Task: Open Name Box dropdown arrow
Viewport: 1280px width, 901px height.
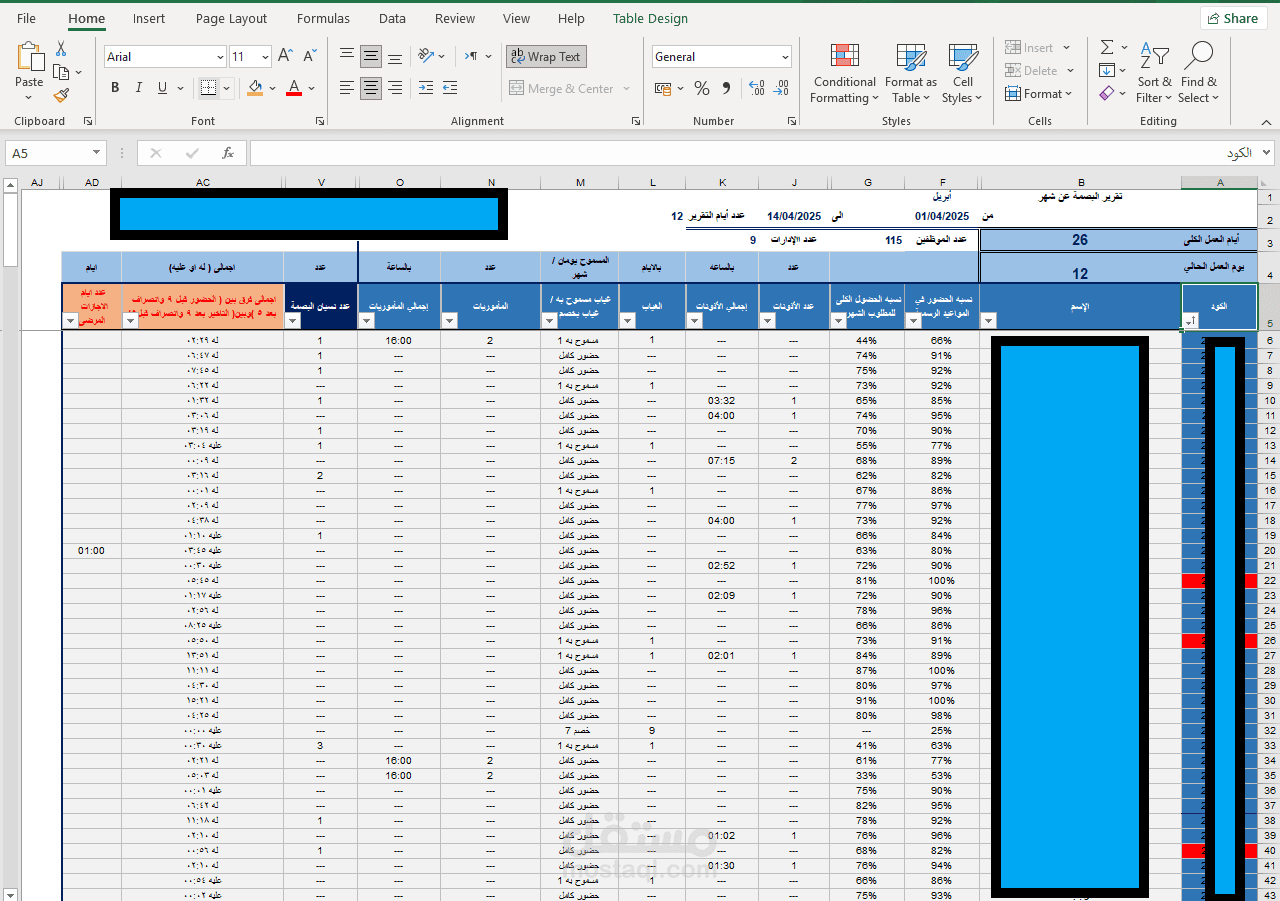Action: coord(97,153)
